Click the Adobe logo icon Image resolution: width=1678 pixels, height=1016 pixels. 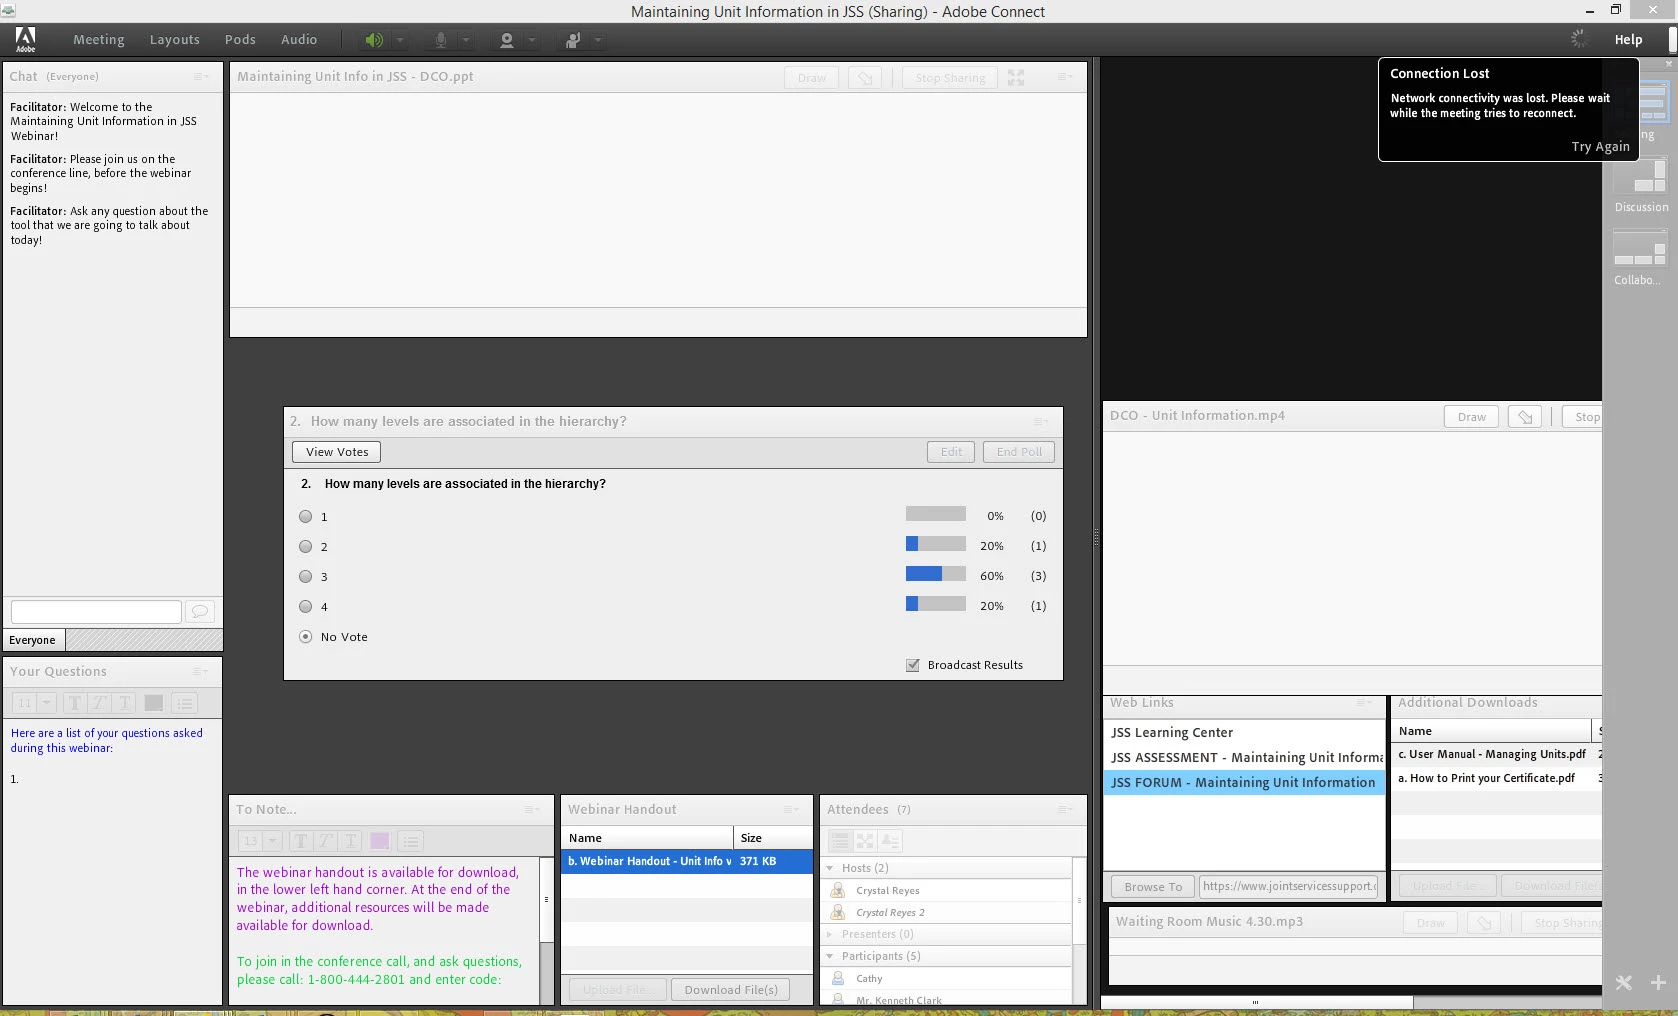pyautogui.click(x=25, y=39)
